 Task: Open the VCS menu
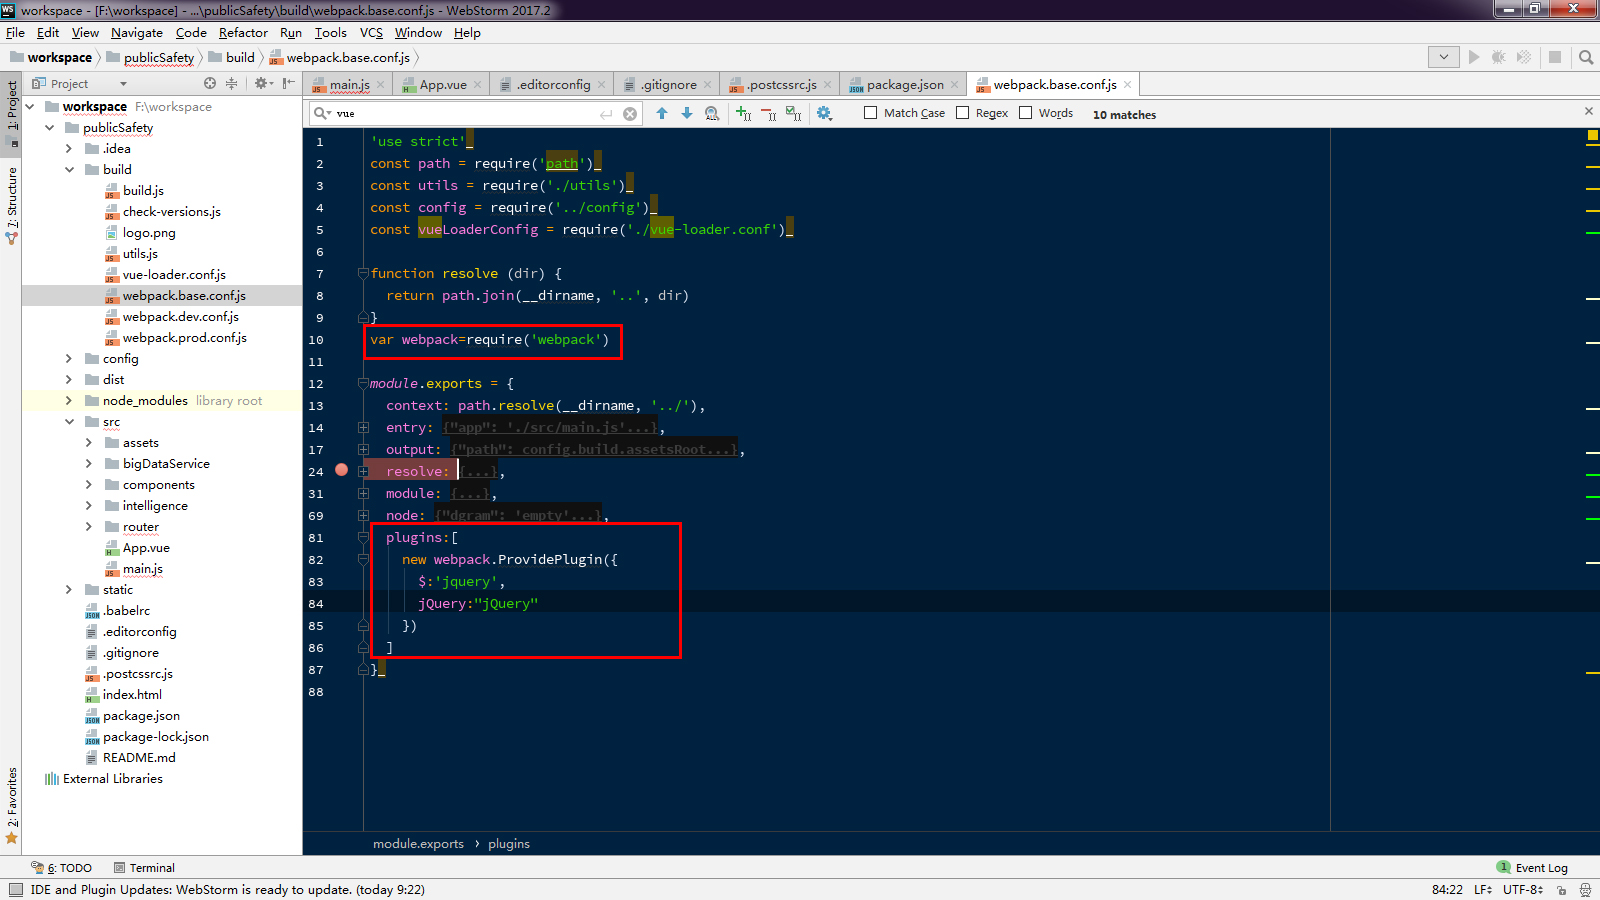[x=371, y=33]
